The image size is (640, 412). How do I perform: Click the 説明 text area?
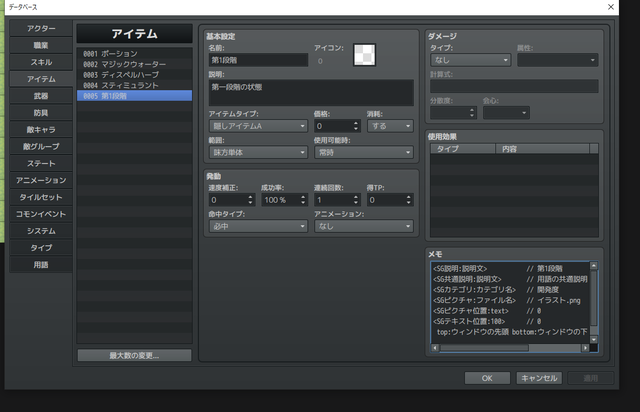pos(311,93)
